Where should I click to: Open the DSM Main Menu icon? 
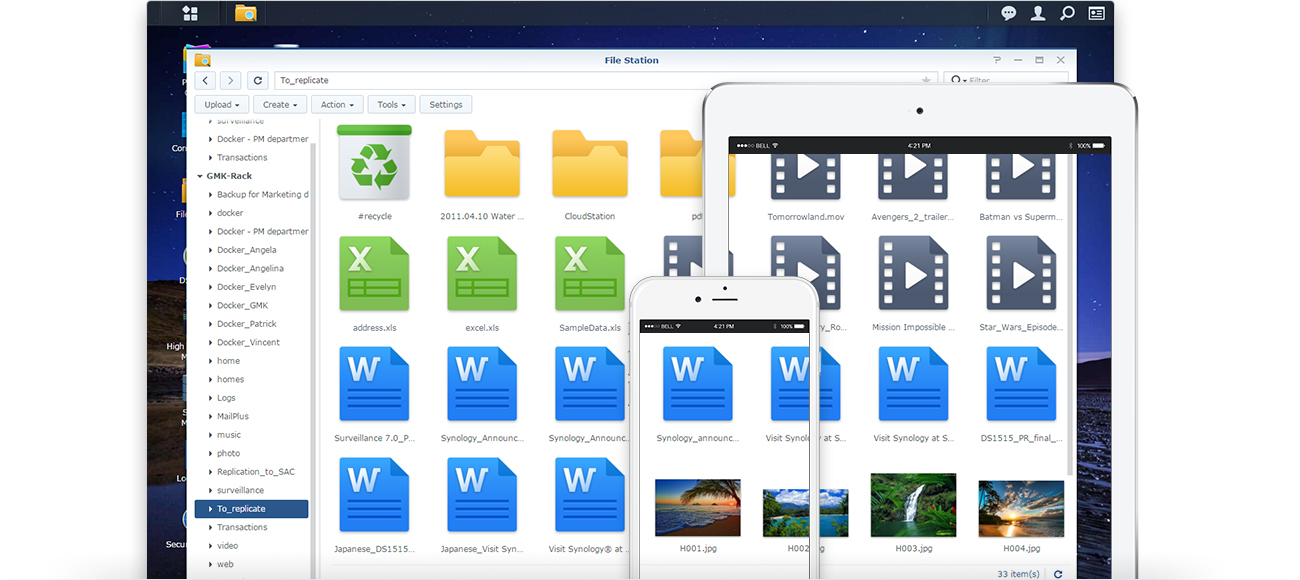point(190,13)
